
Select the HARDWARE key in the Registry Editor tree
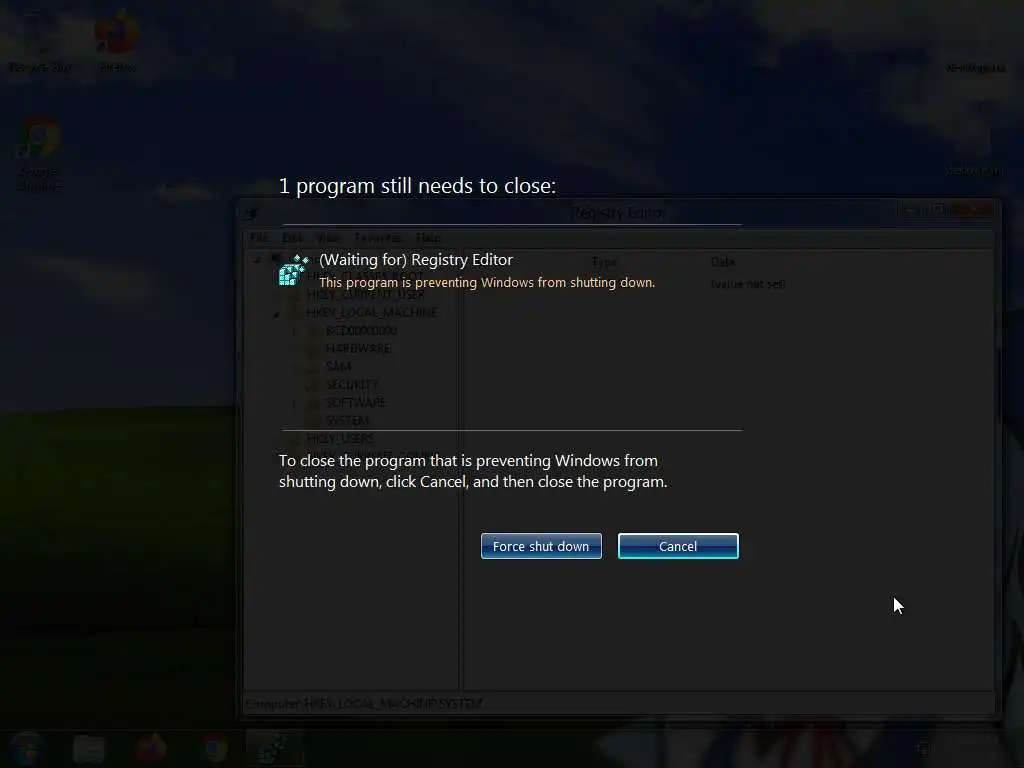(358, 349)
